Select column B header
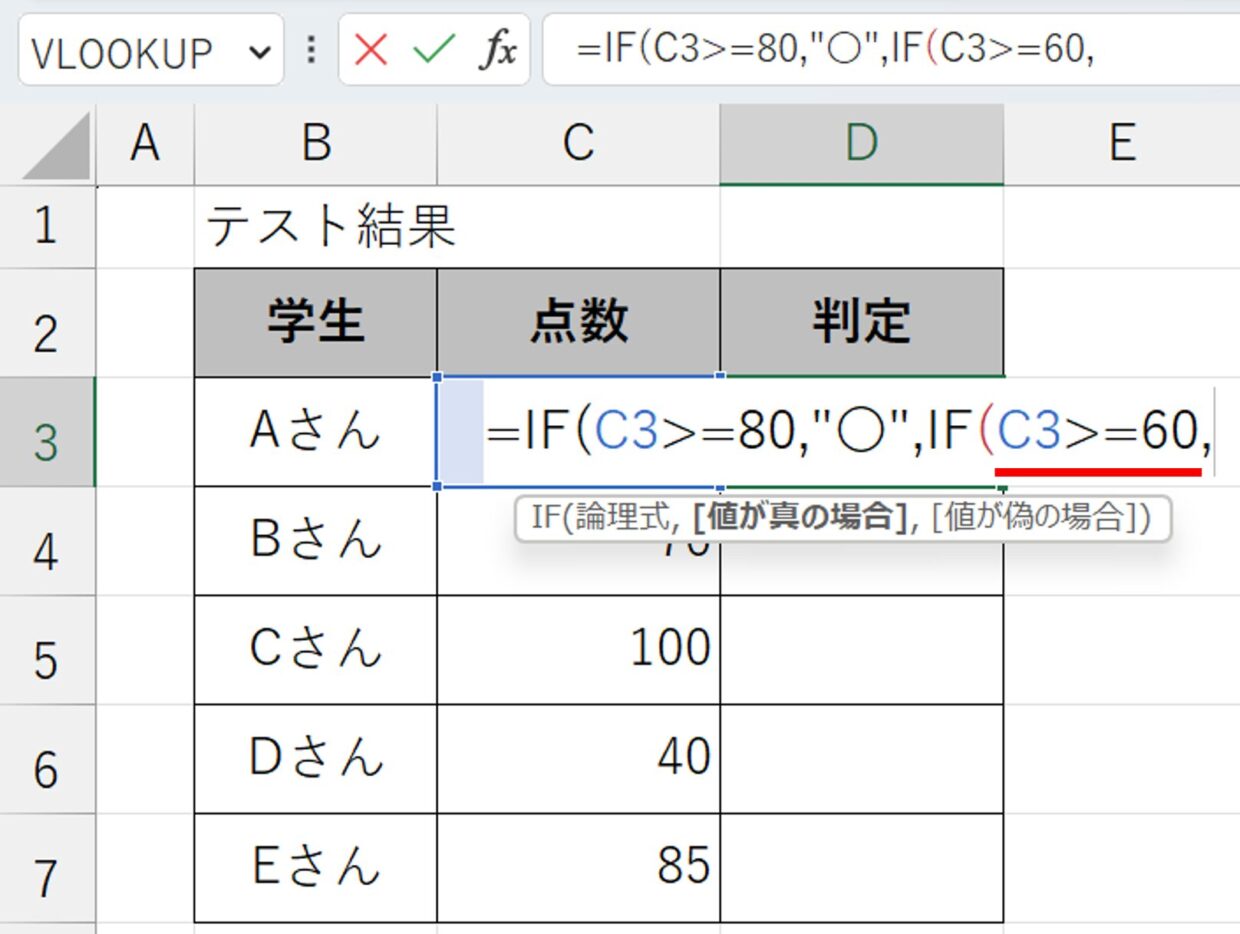The image size is (1240, 934). point(316,144)
